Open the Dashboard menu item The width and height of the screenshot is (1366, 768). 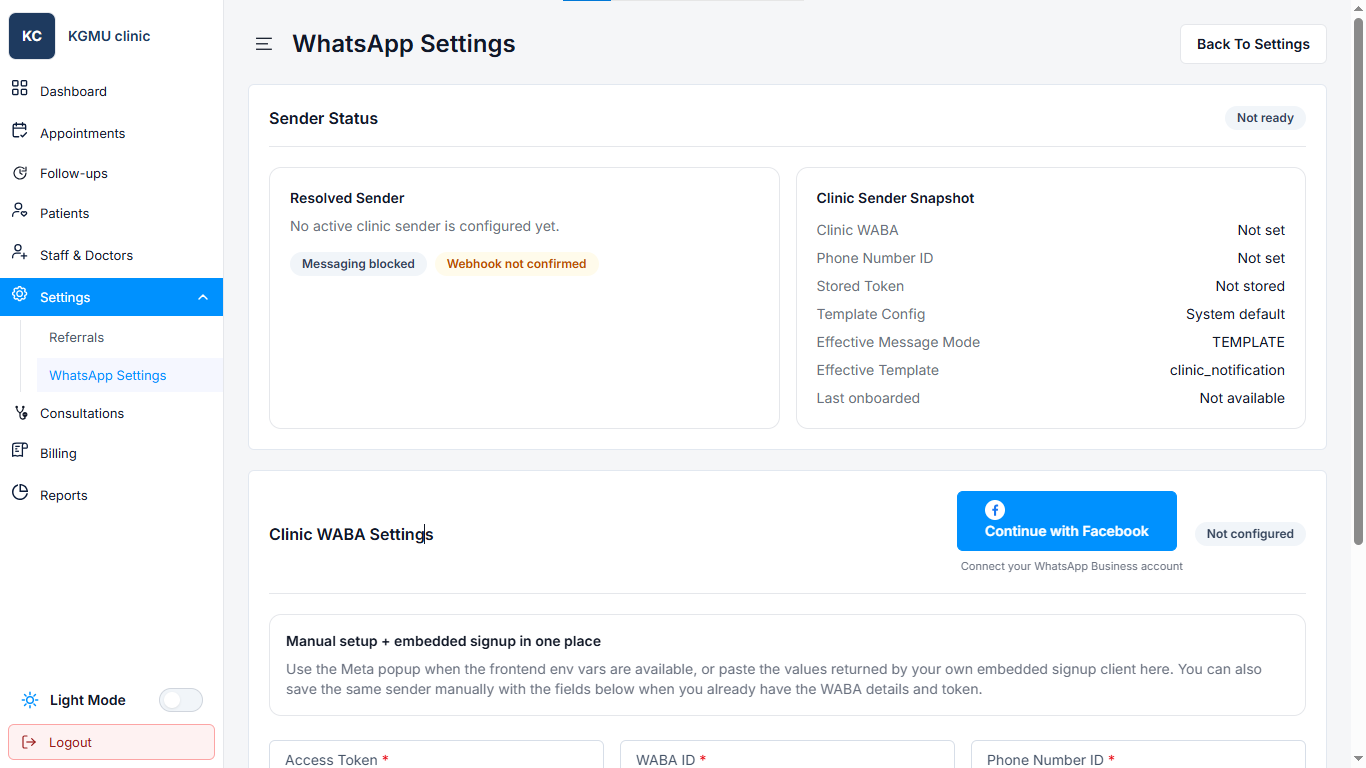(111, 91)
